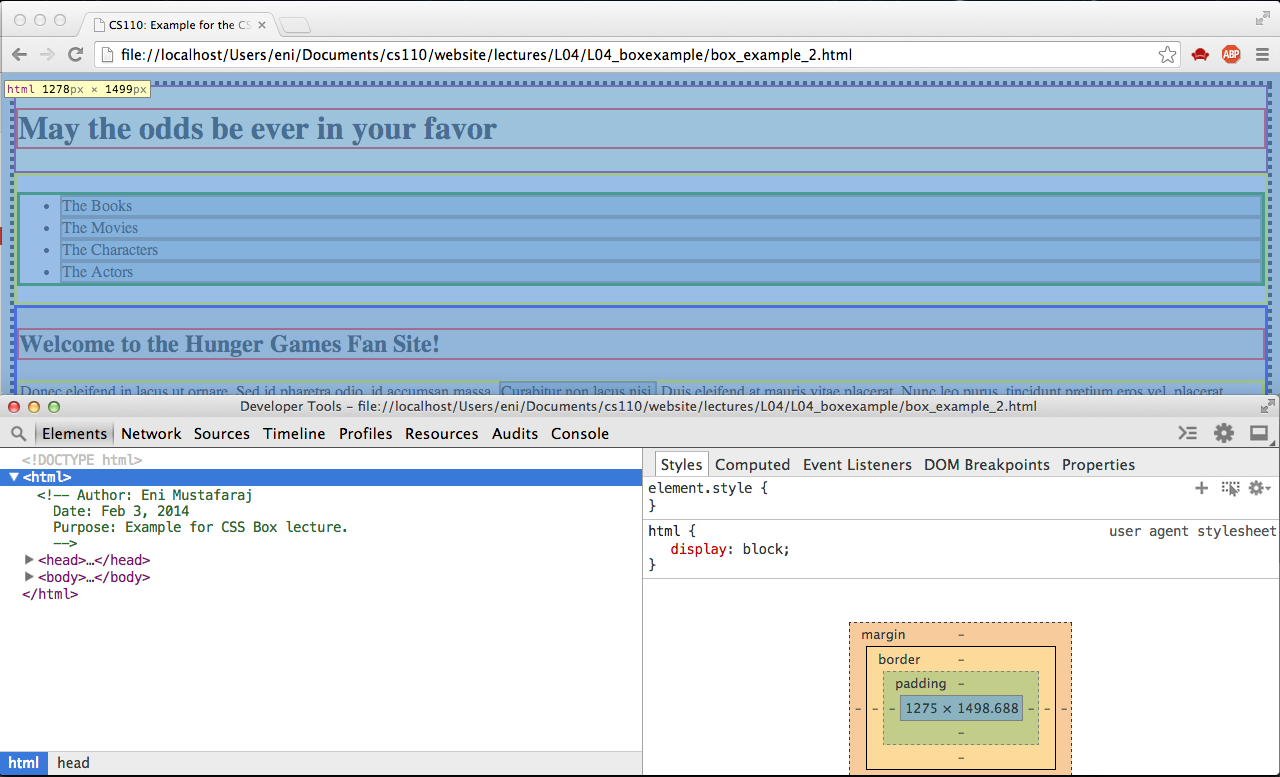Open the Profiles panel
The image size is (1280, 777).
pos(365,434)
